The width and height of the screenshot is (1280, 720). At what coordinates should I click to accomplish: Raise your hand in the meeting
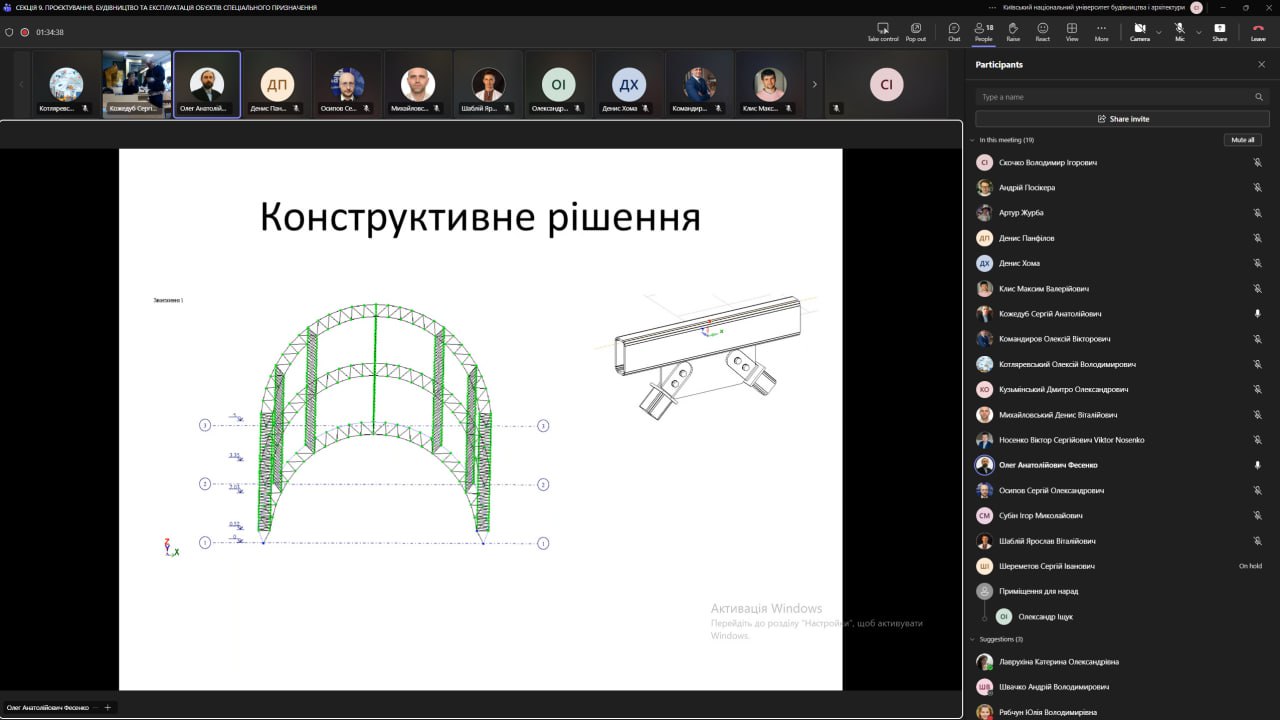pyautogui.click(x=1013, y=29)
